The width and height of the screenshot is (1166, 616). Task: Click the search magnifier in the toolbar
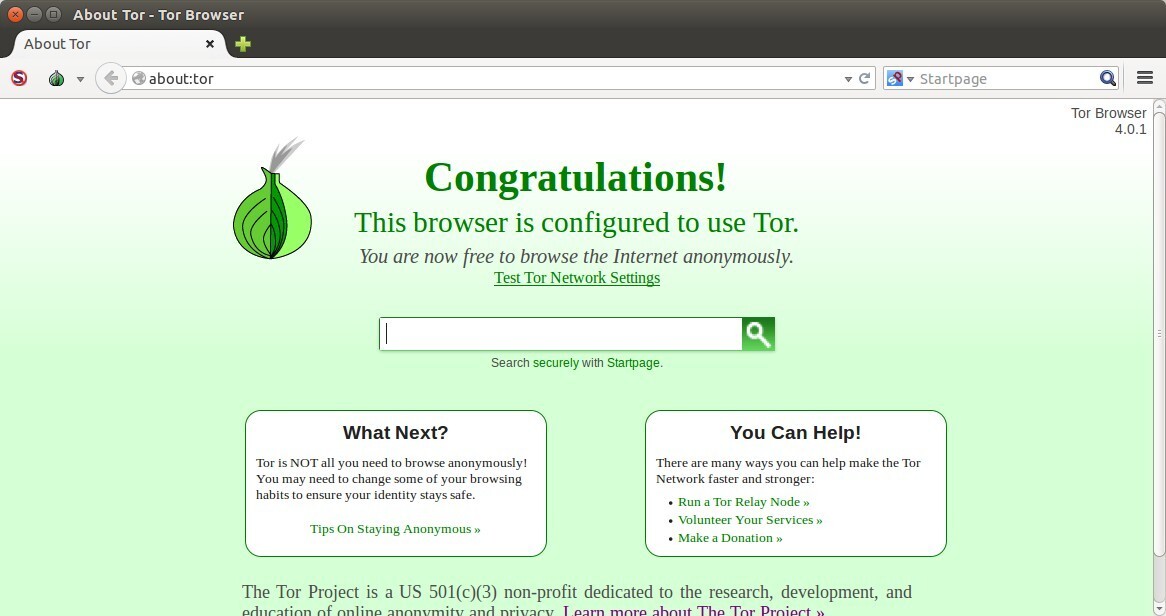(x=1108, y=77)
